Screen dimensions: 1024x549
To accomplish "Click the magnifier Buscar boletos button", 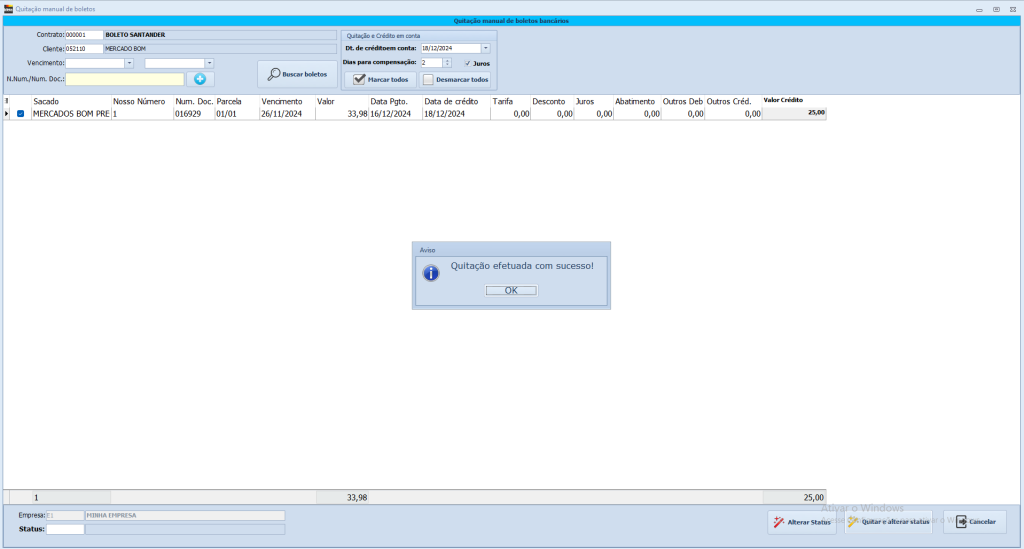I will (297, 75).
